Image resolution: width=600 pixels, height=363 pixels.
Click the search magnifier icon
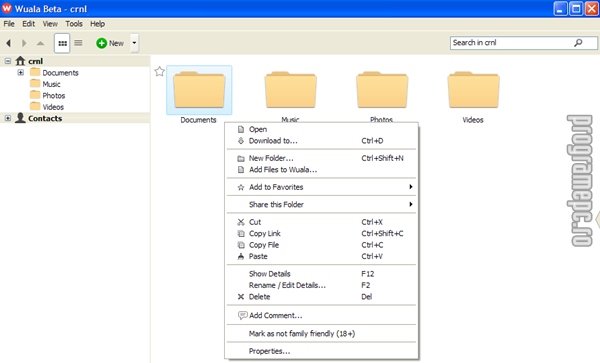[x=578, y=43]
